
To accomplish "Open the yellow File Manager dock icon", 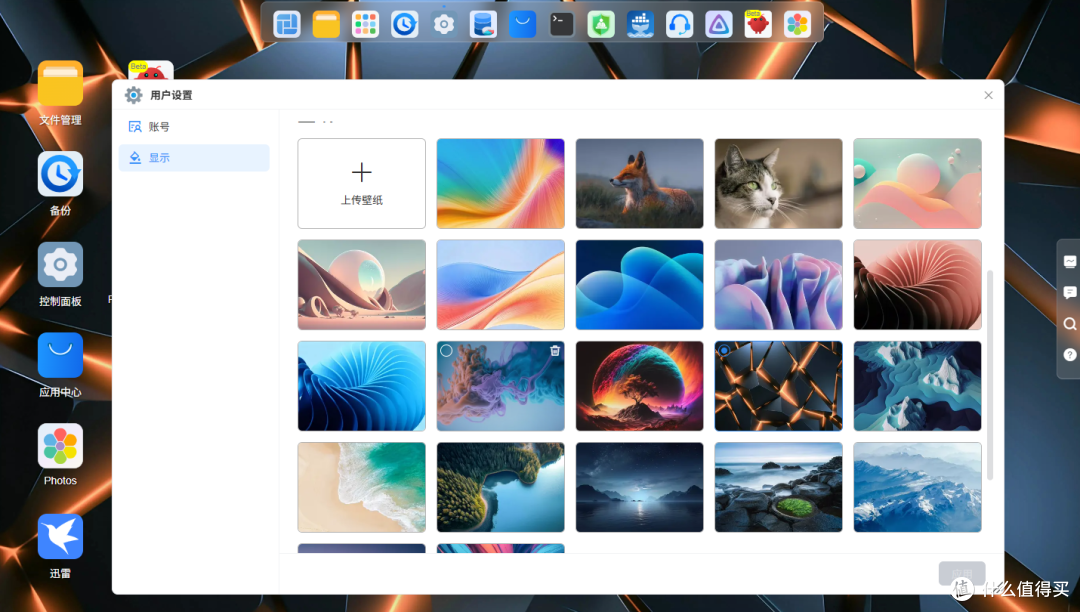I will tap(326, 25).
